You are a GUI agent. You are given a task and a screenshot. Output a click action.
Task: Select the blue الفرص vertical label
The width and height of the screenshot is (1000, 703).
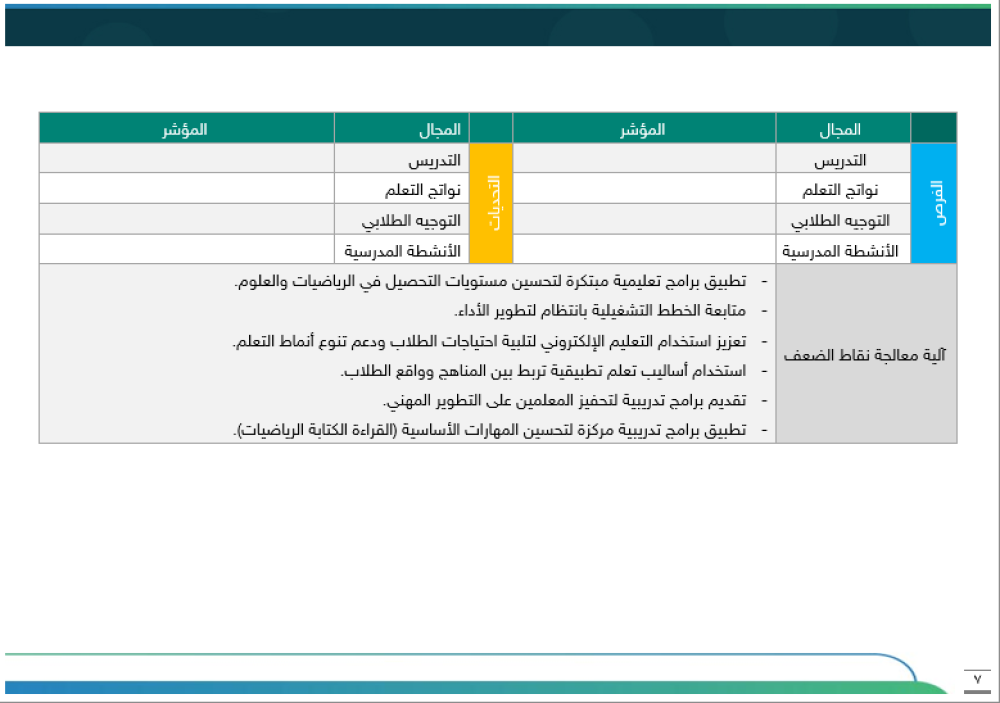[934, 203]
